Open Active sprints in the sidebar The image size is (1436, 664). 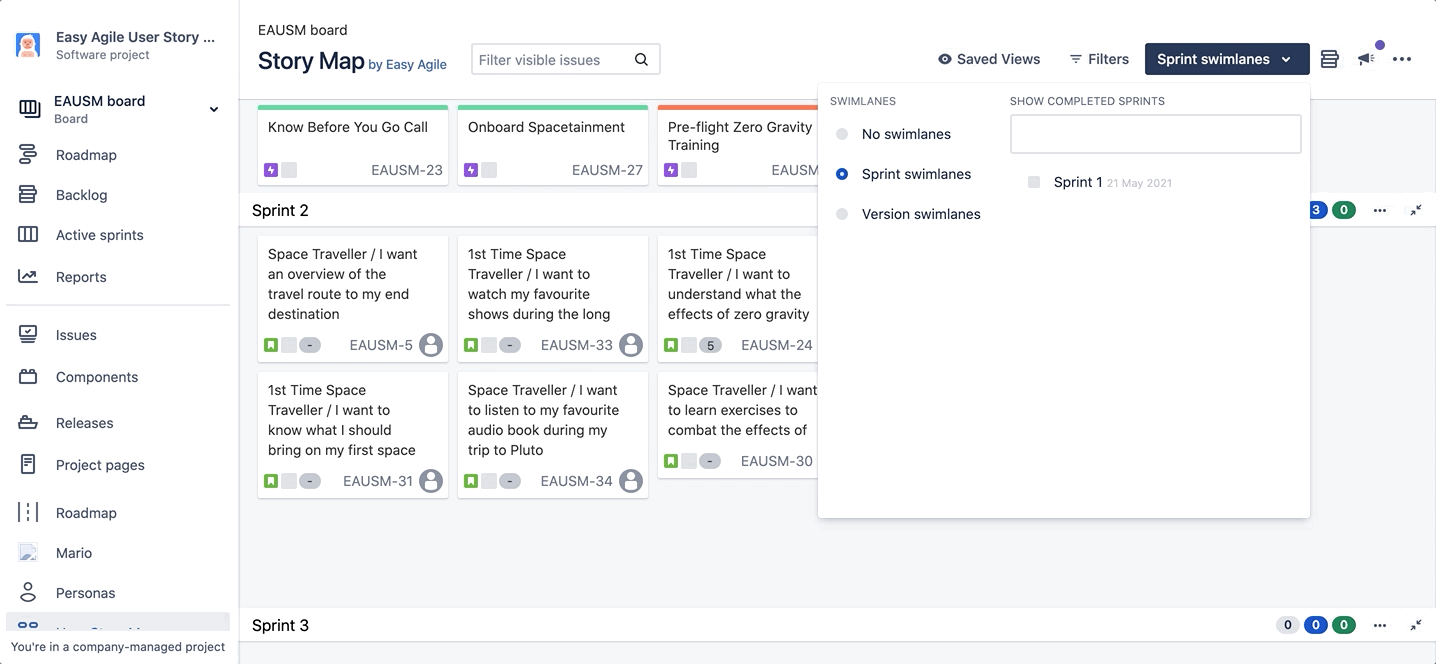(99, 235)
